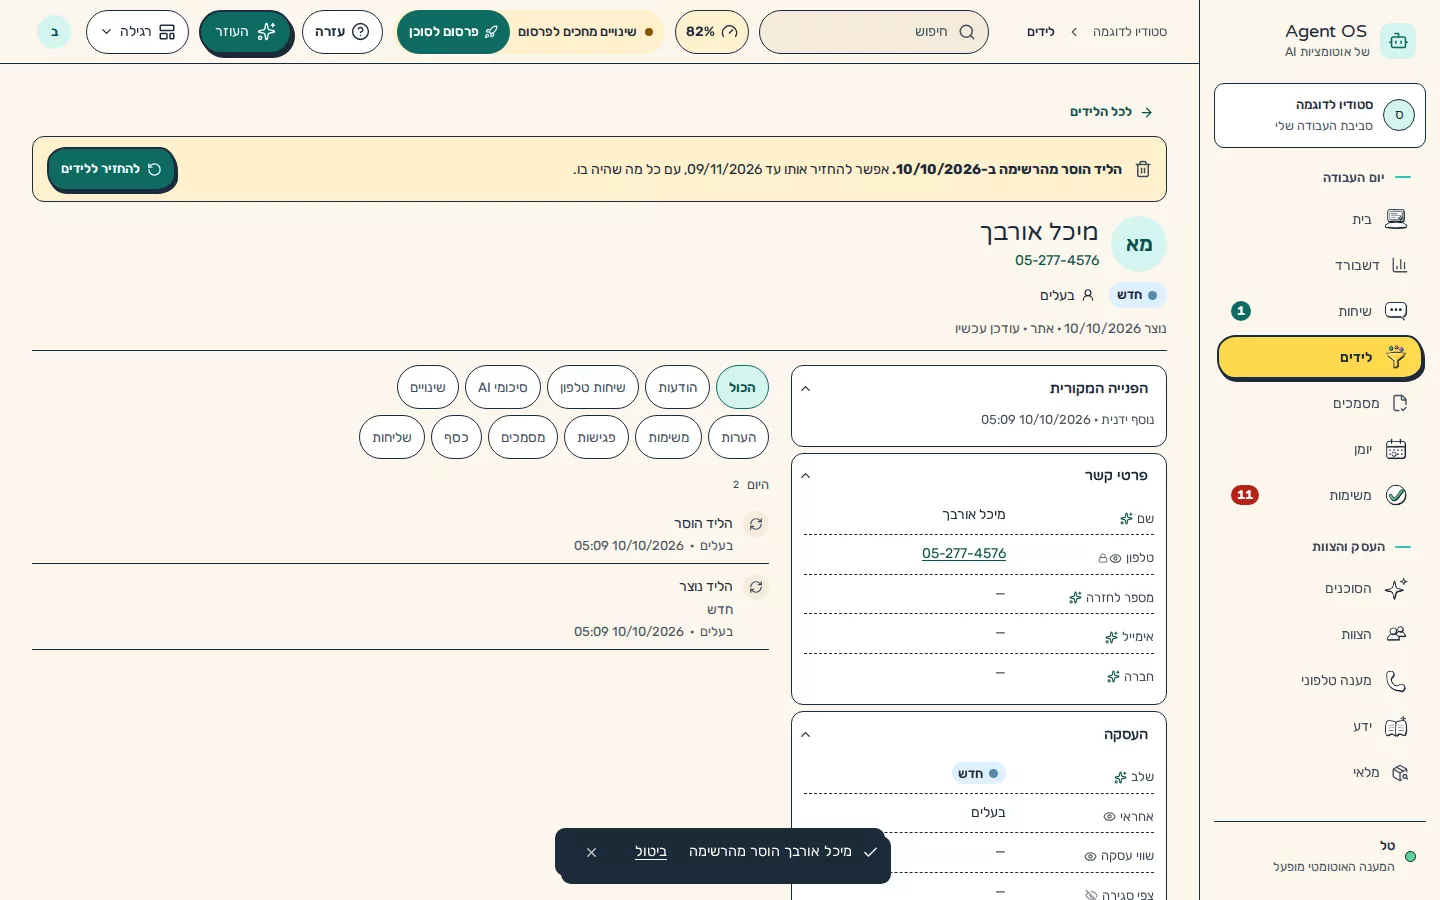Viewport: 1440px width, 900px height.
Task: Collapse the הפנייה המקורית panel
Action: 806,389
